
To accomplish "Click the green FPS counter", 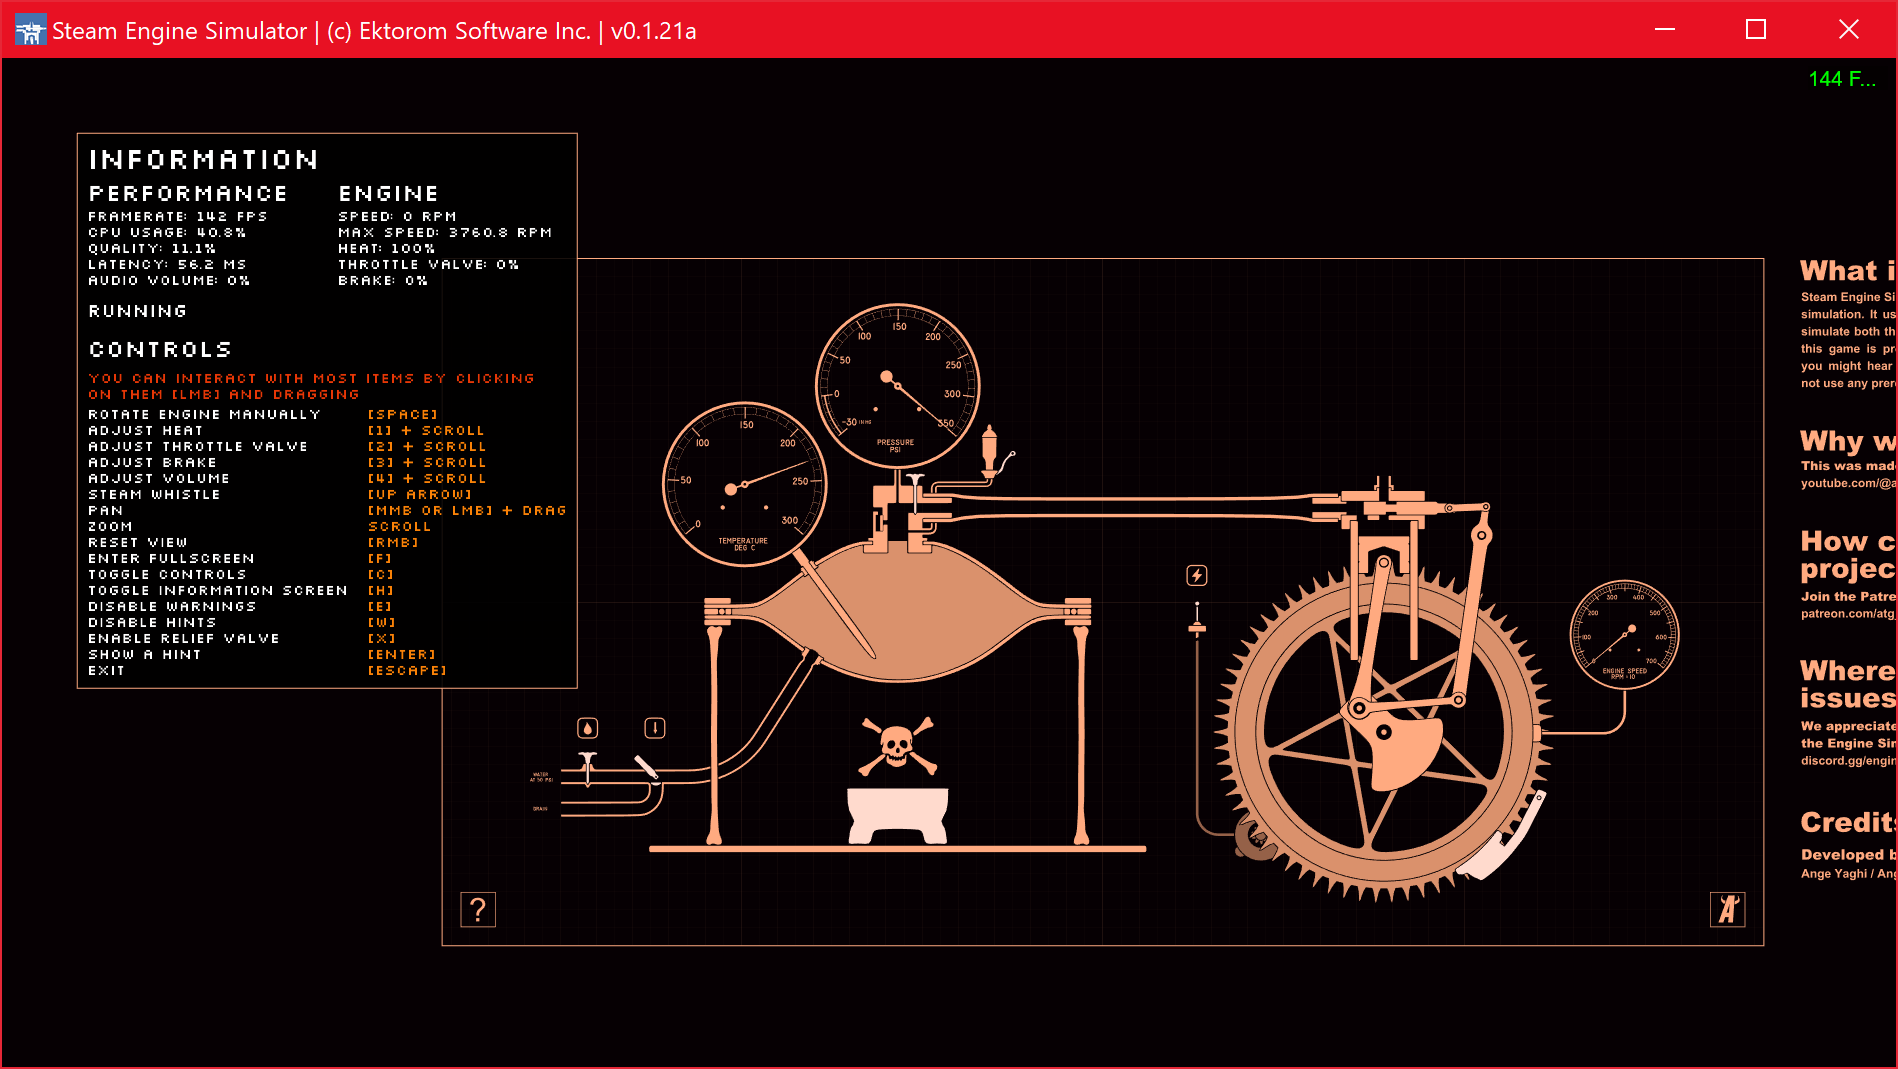I will (1842, 79).
